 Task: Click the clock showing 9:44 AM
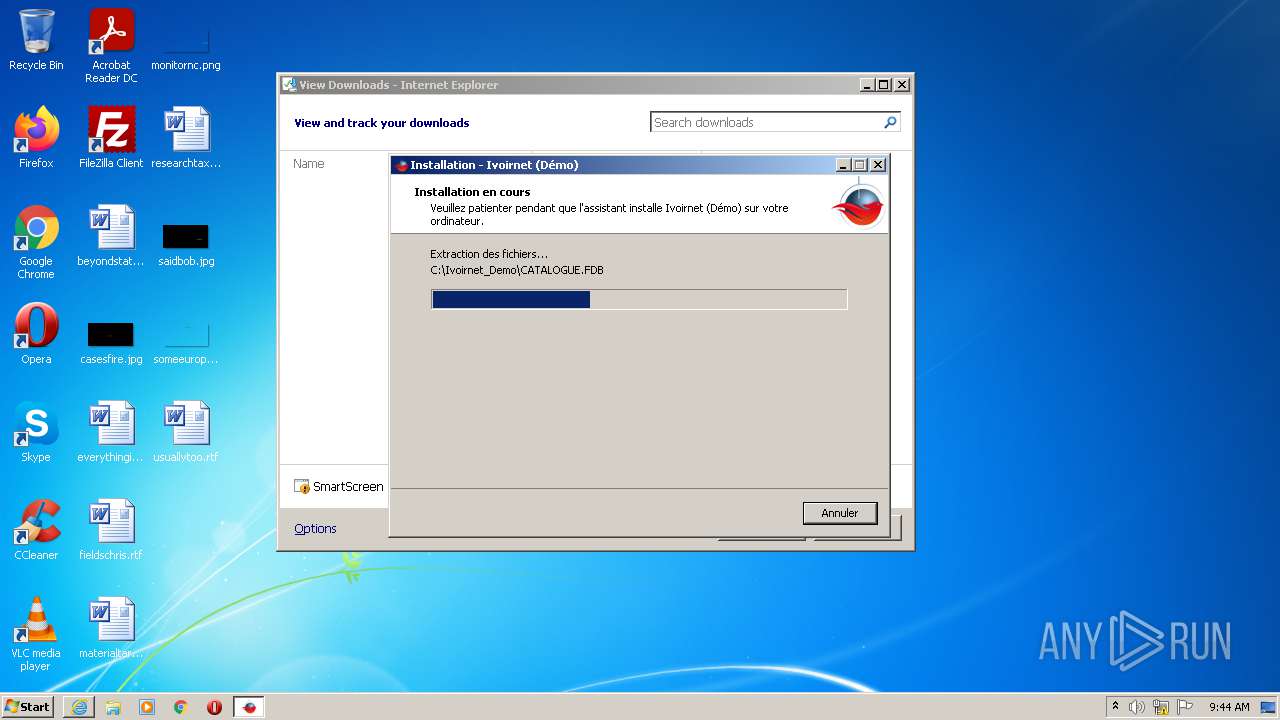pos(1229,707)
